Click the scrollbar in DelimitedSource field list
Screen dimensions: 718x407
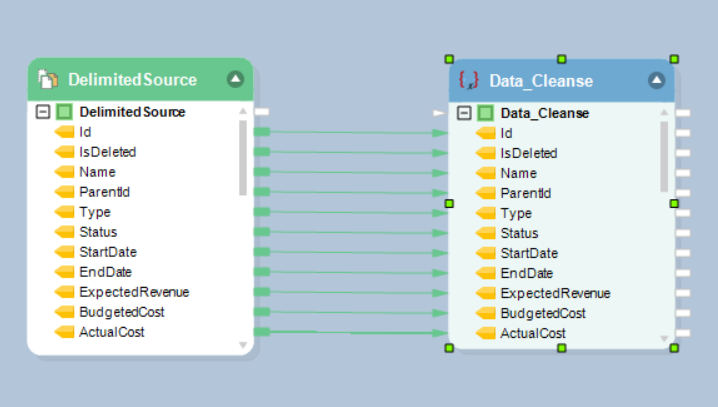[x=243, y=157]
